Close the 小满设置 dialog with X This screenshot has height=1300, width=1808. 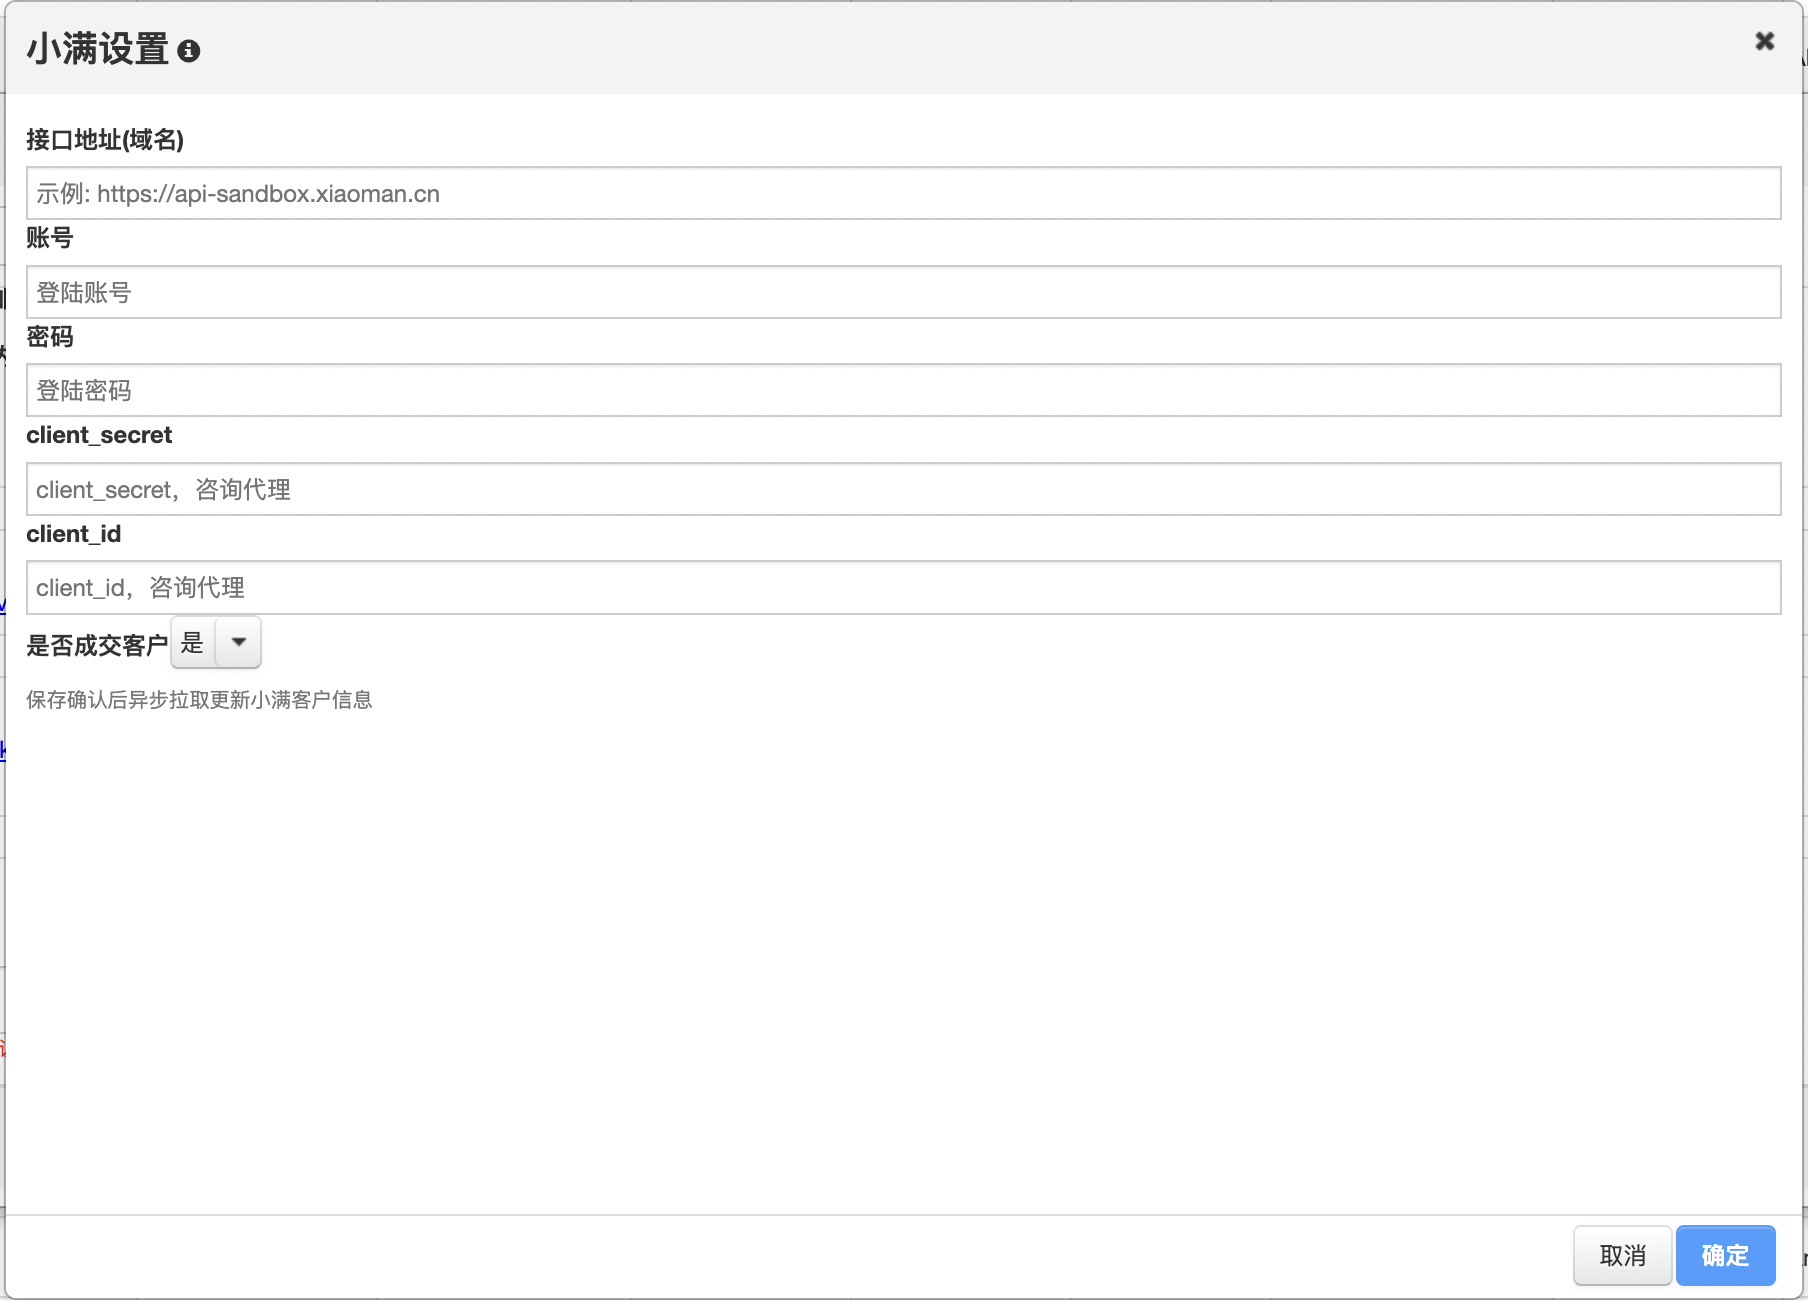pyautogui.click(x=1764, y=41)
